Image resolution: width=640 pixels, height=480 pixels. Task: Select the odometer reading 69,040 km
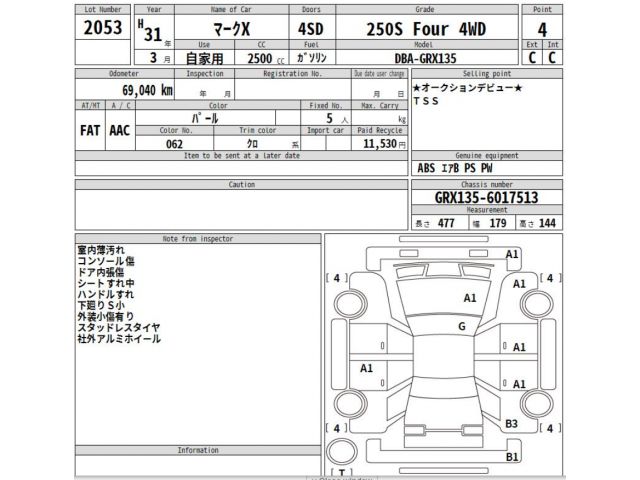(x=147, y=90)
